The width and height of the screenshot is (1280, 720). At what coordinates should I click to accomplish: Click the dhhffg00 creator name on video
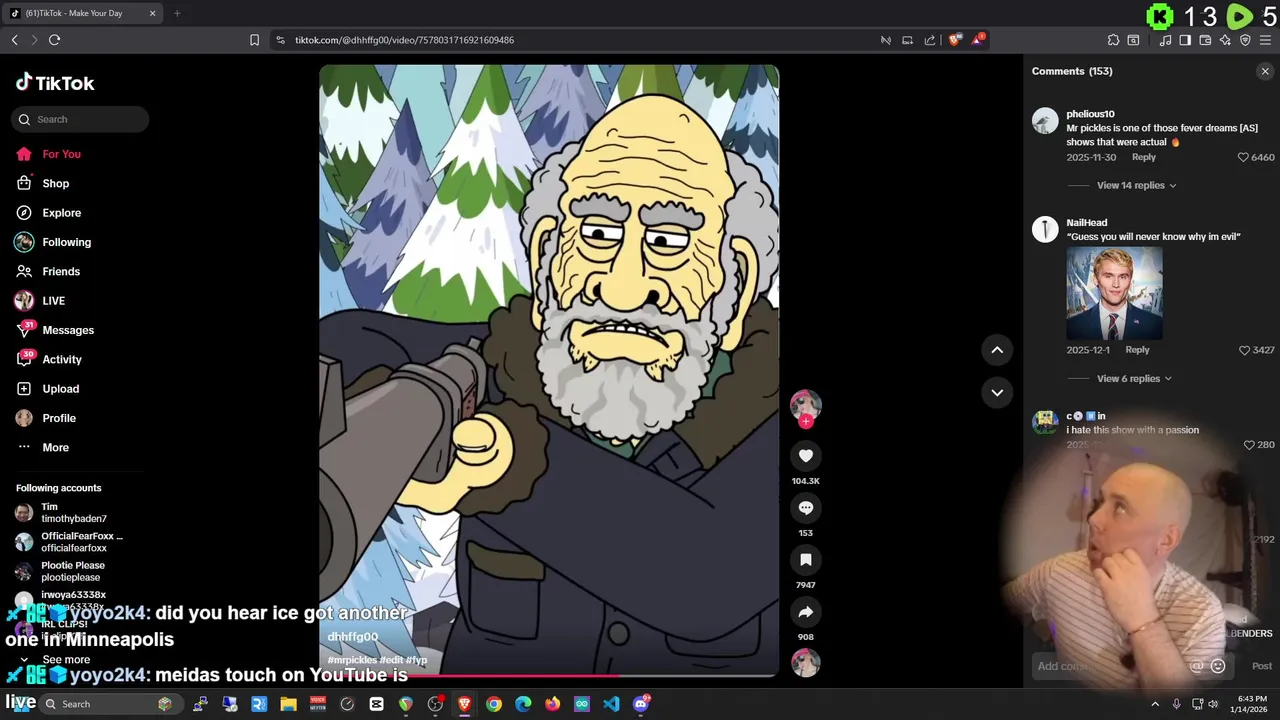click(x=353, y=637)
